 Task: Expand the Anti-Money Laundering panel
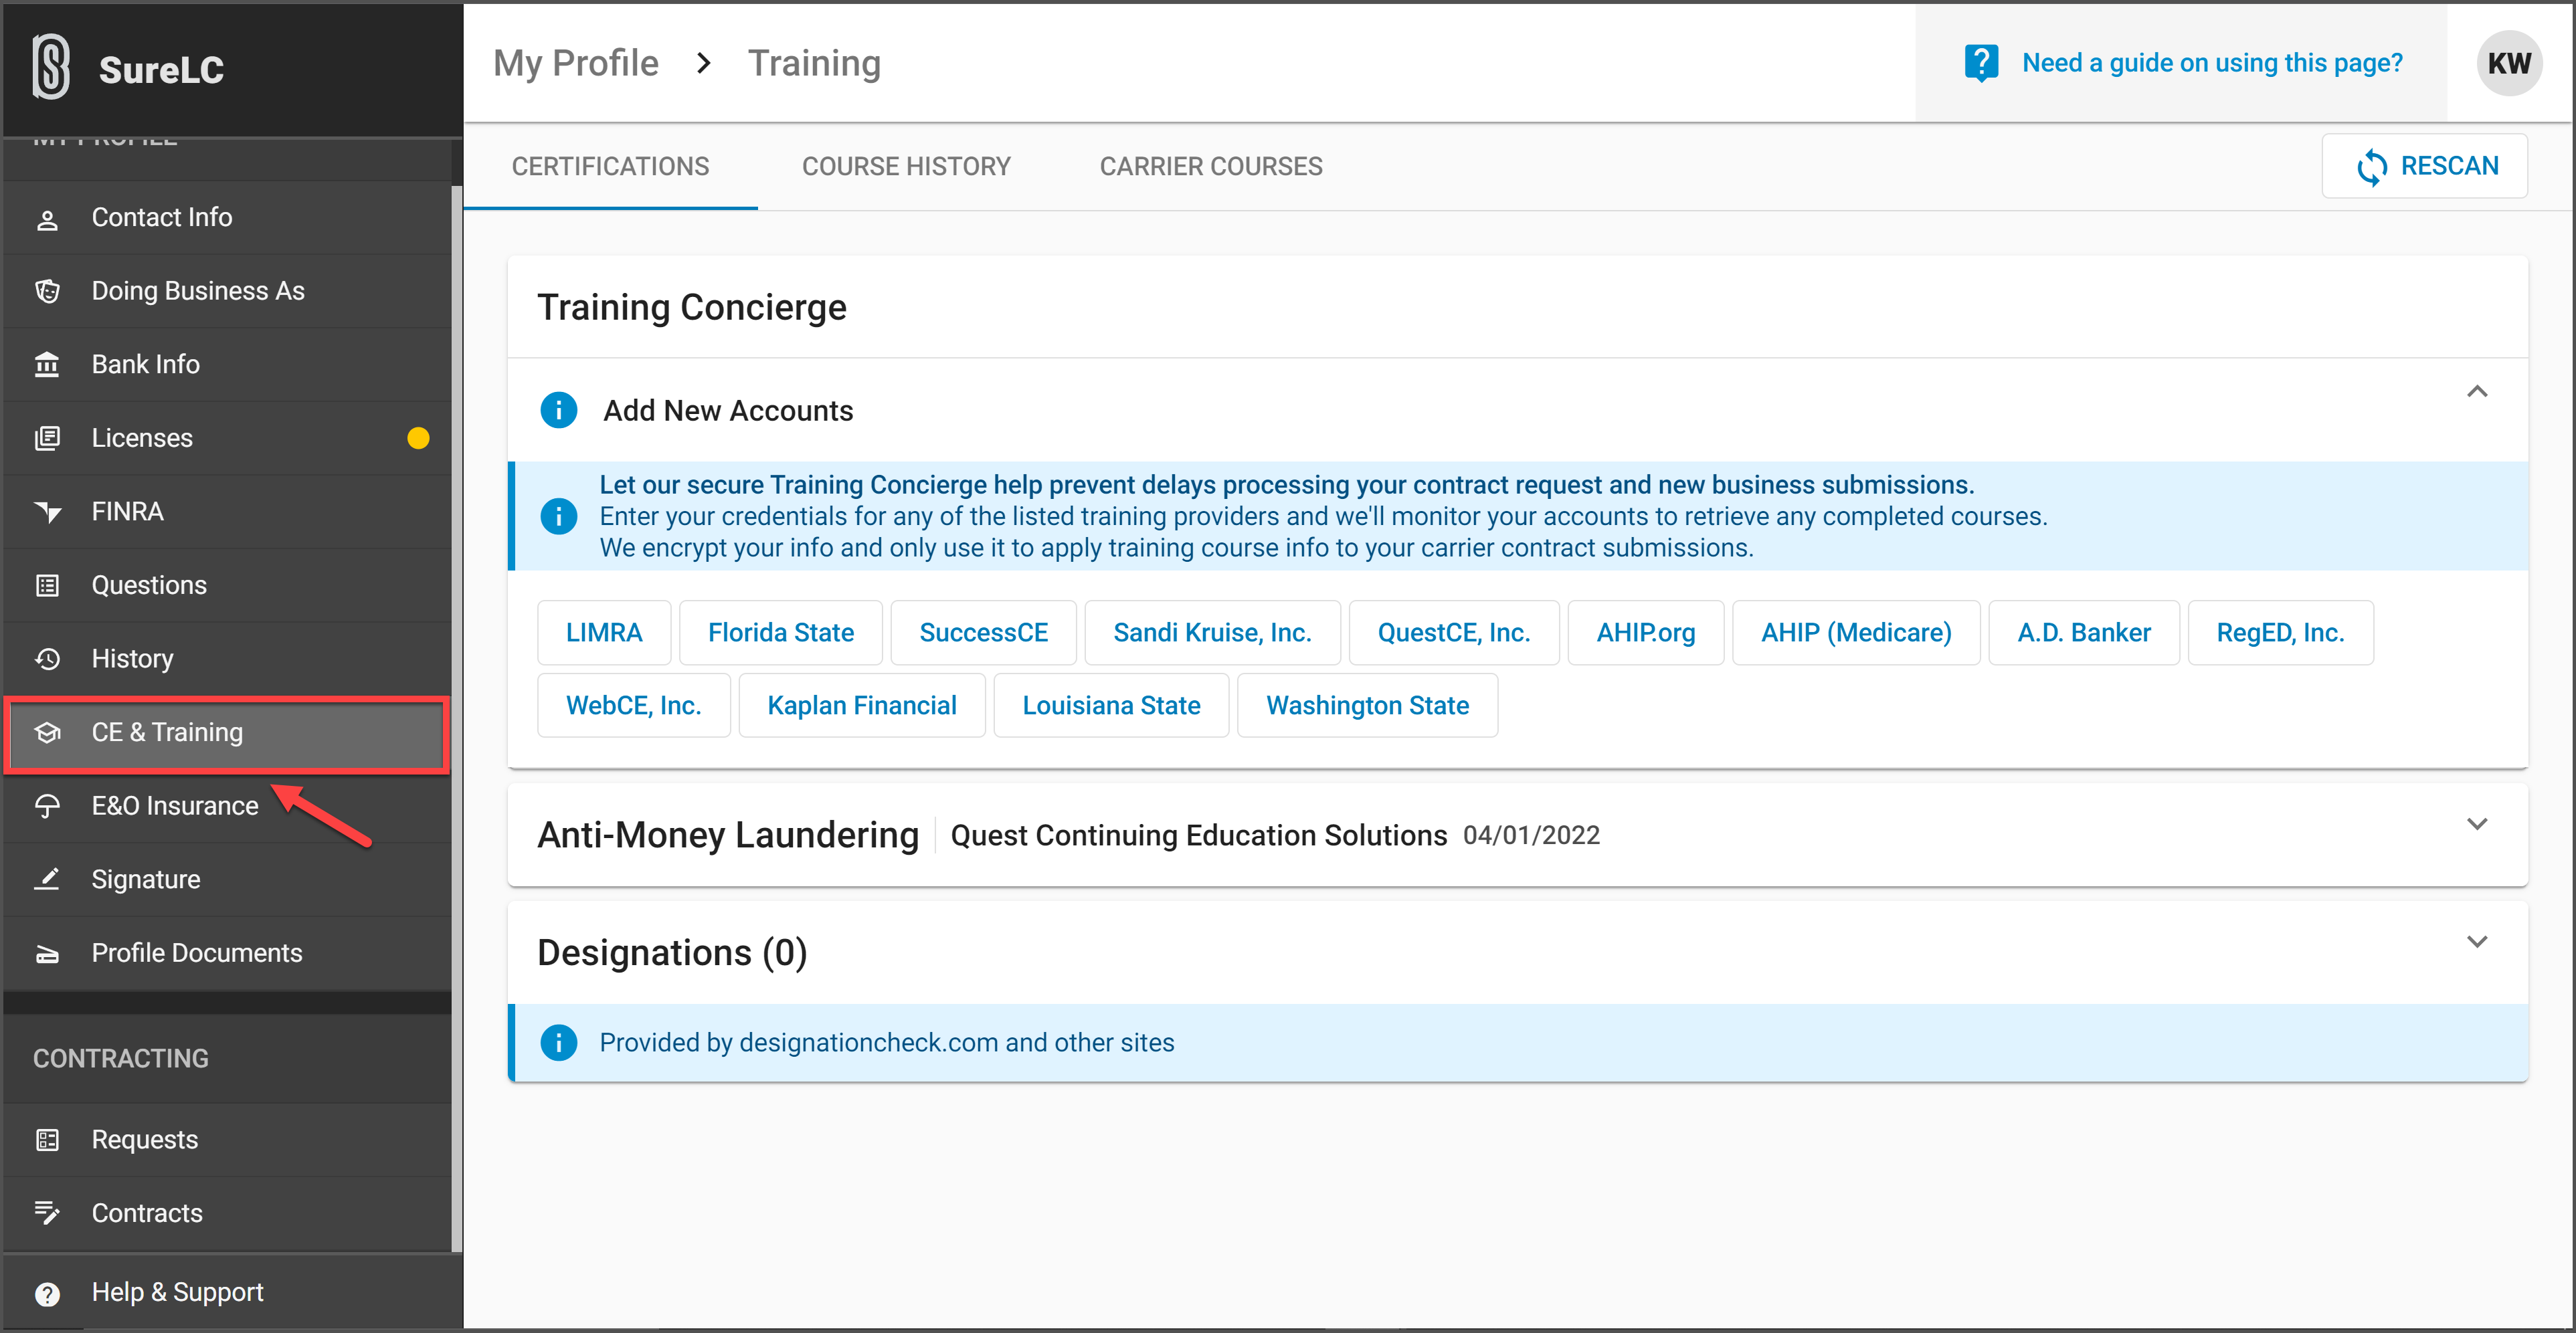2476,824
